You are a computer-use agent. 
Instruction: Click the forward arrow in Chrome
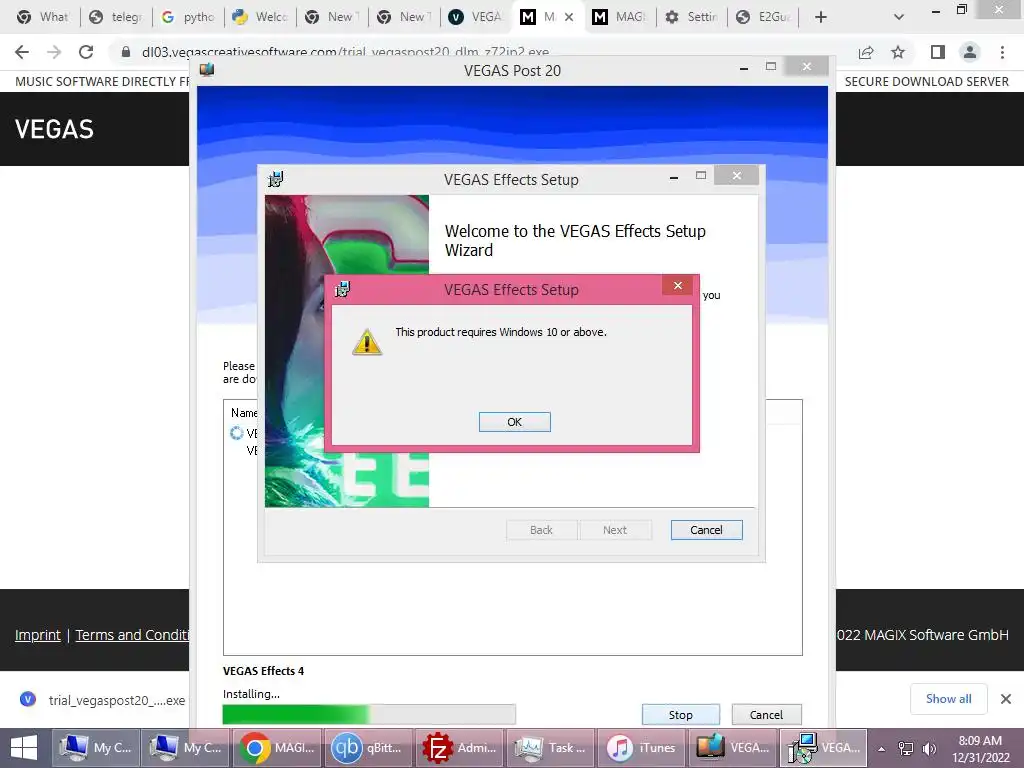[54, 52]
